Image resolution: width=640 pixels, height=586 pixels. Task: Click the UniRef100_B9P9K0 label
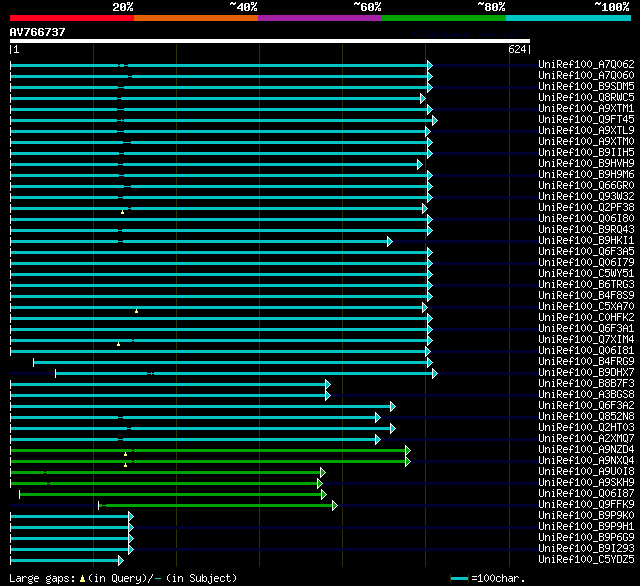tap(586, 516)
